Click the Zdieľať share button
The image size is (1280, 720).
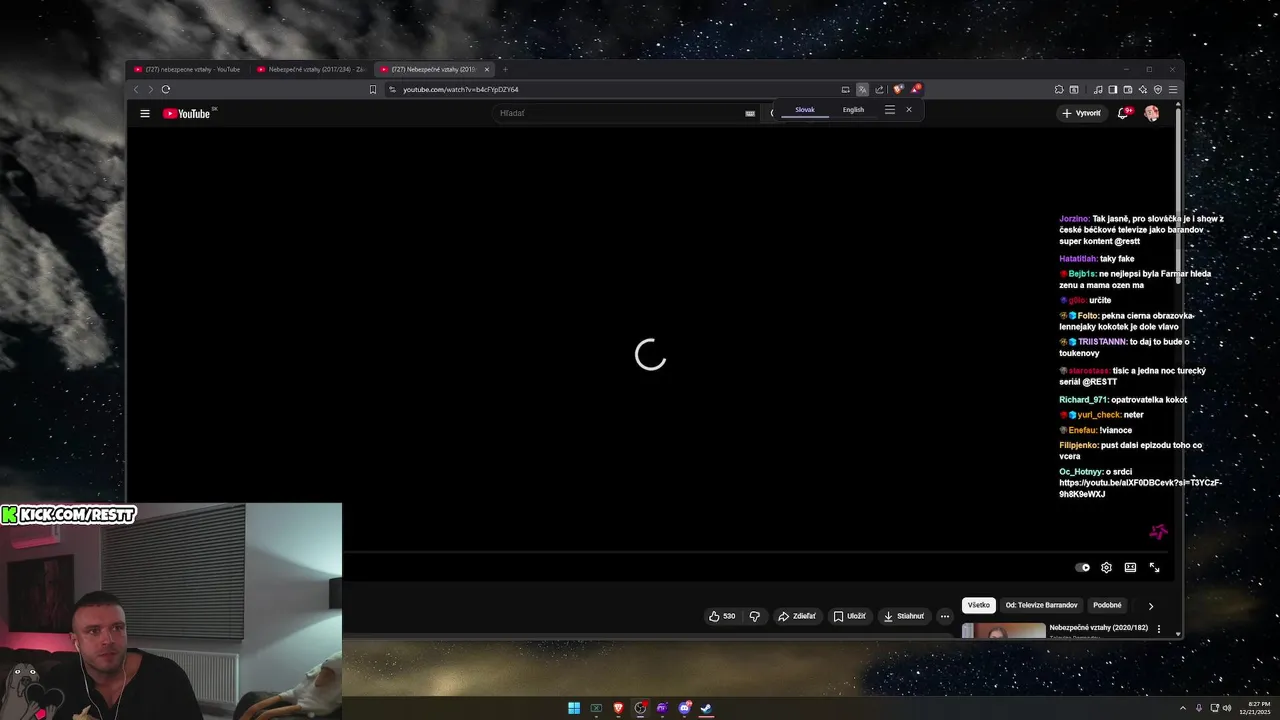tap(797, 616)
